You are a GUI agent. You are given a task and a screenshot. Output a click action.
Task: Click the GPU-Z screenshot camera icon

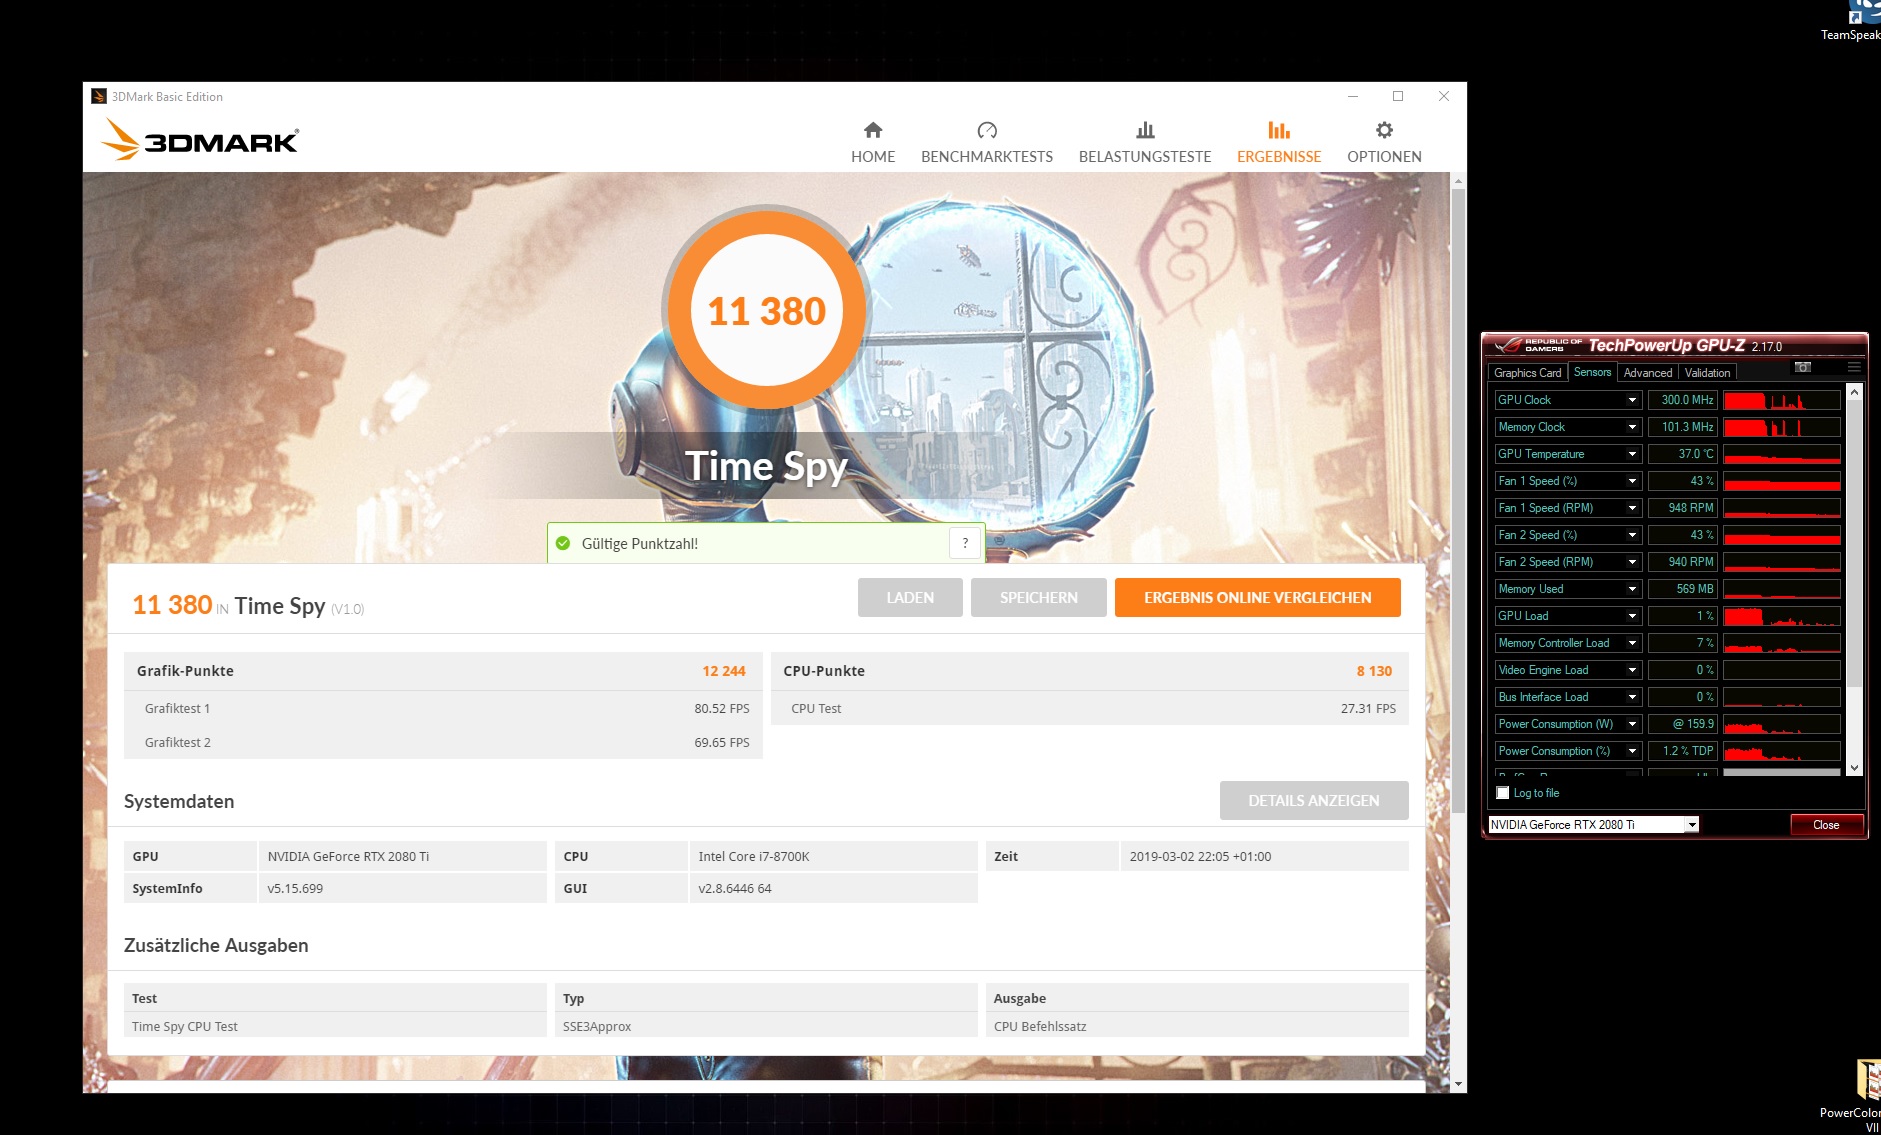click(x=1802, y=367)
